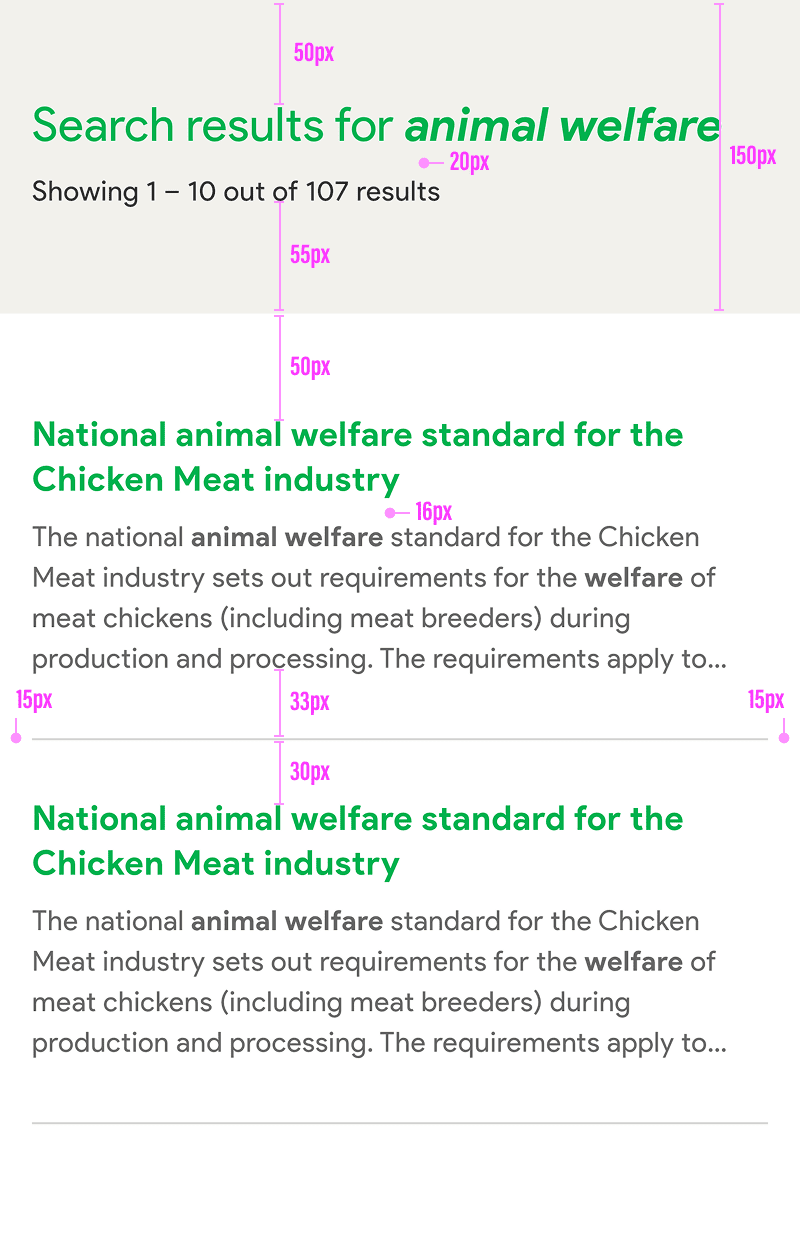
Task: Select the second result's description paragraph
Action: point(378,982)
